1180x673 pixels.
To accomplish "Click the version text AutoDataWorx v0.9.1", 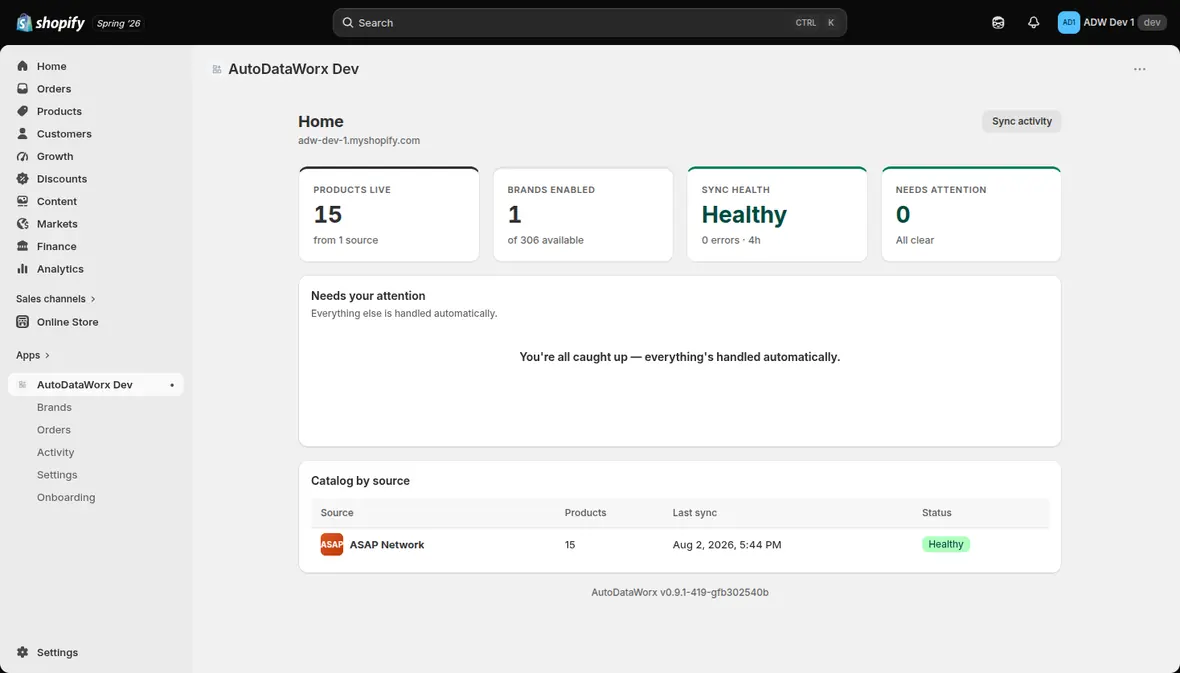I will [680, 592].
